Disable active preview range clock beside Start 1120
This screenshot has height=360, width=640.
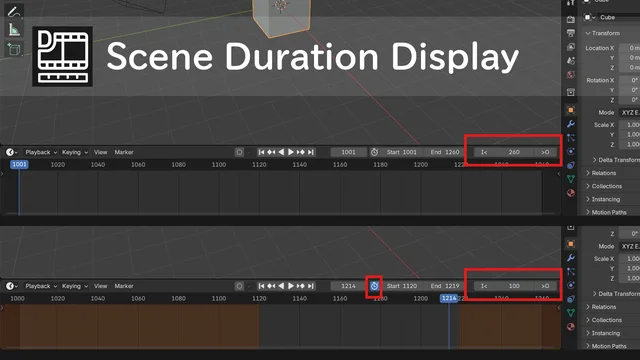(x=374, y=286)
